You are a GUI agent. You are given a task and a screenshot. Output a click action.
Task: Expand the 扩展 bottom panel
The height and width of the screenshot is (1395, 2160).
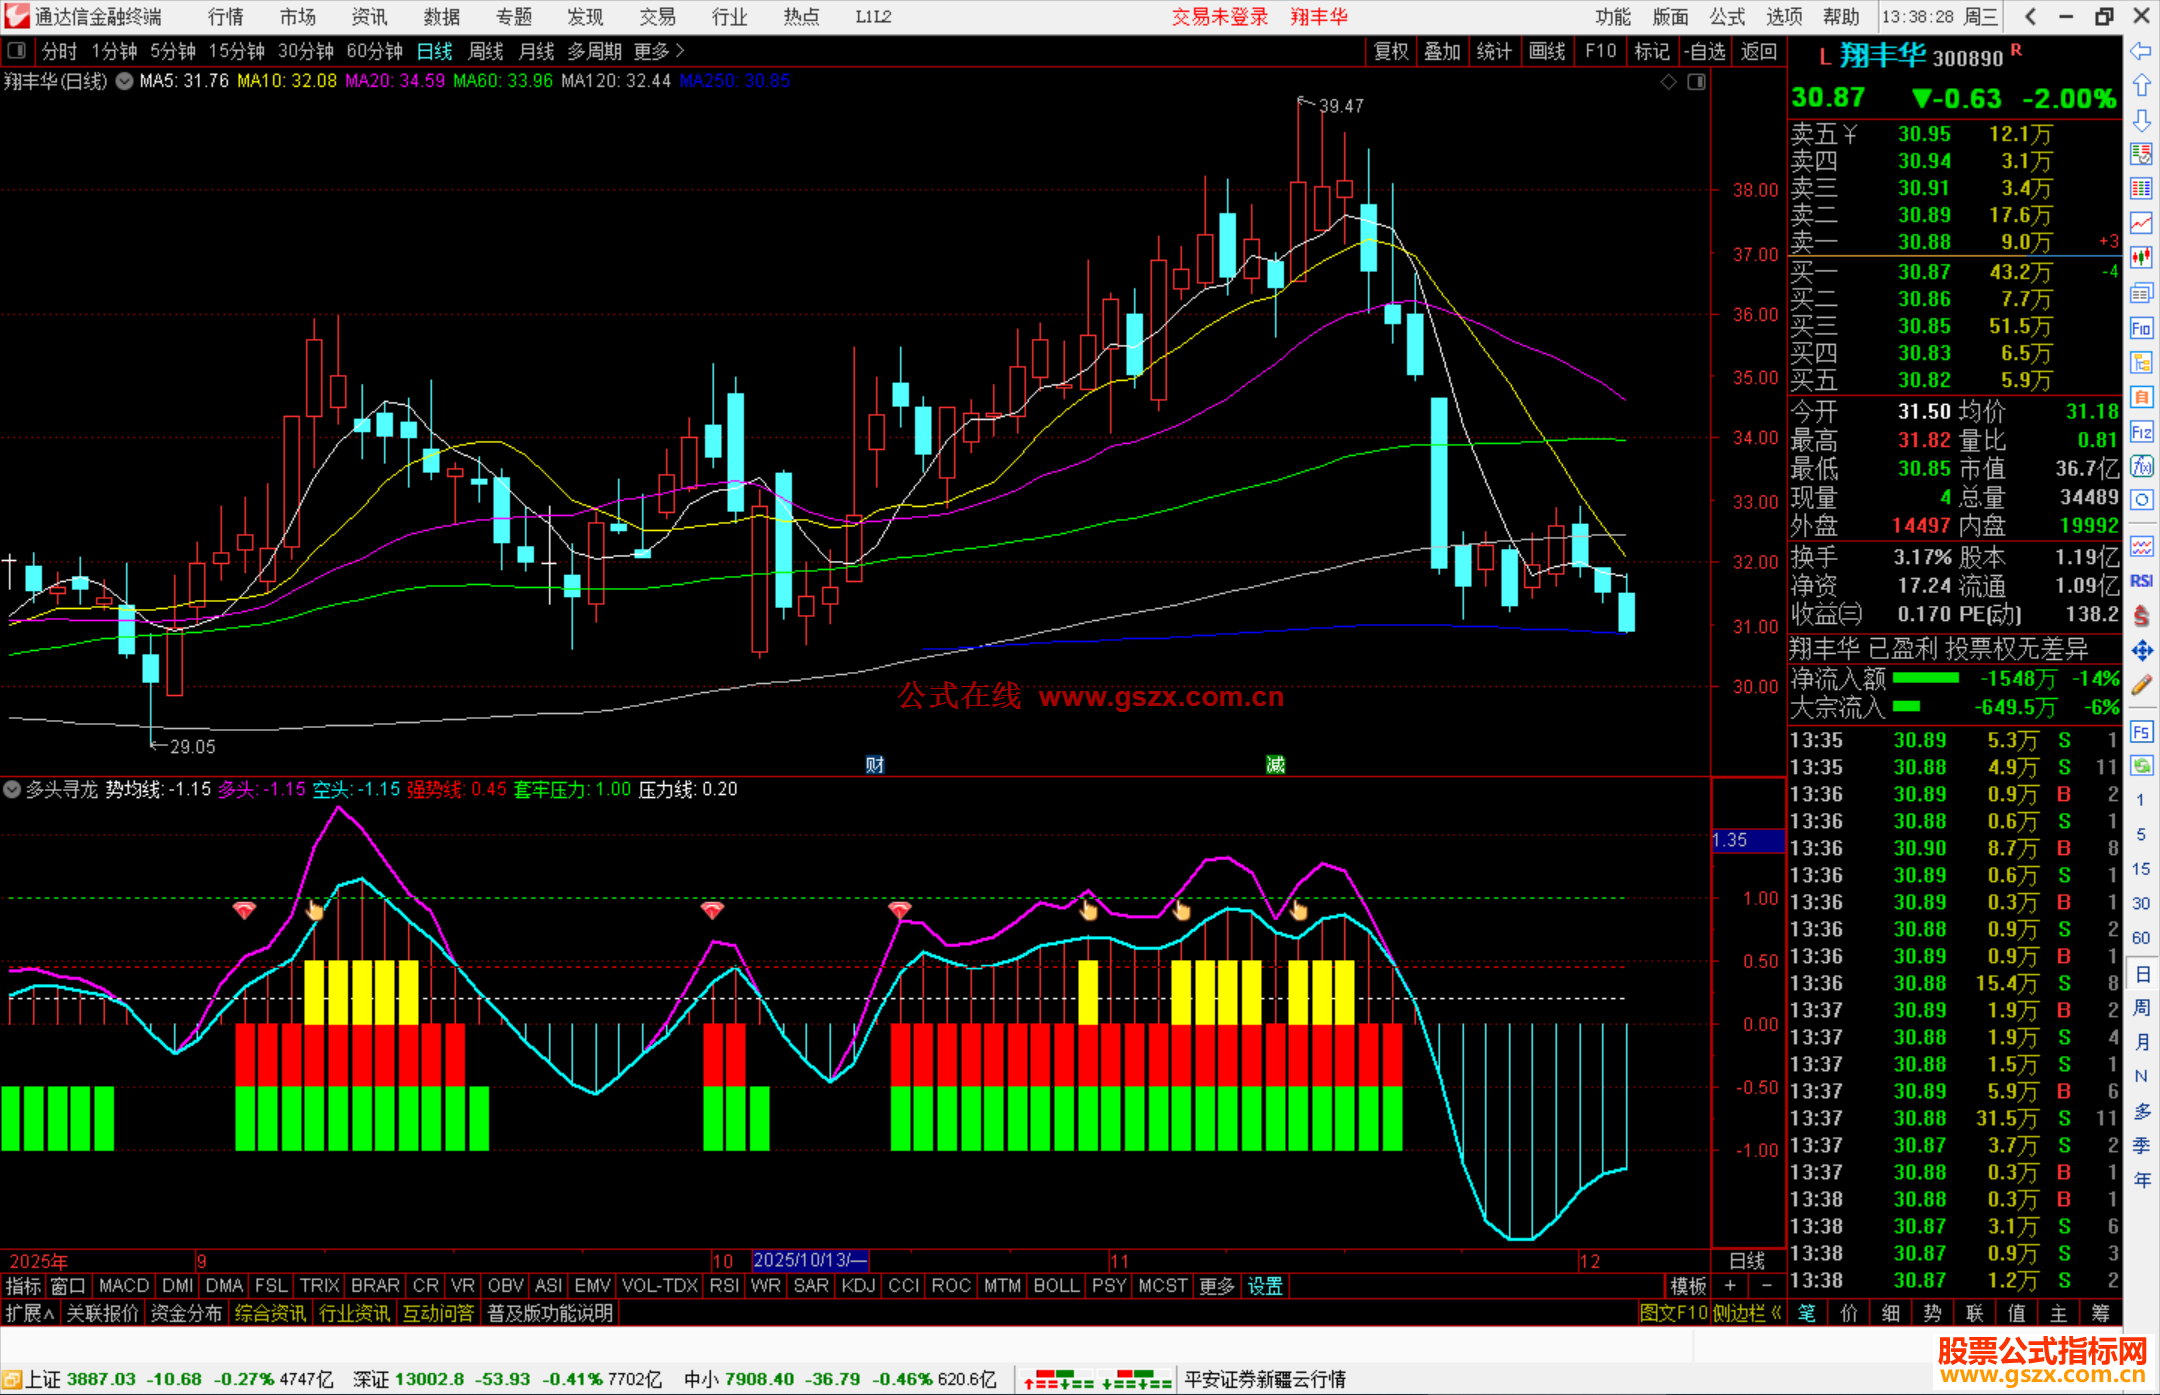point(30,1313)
